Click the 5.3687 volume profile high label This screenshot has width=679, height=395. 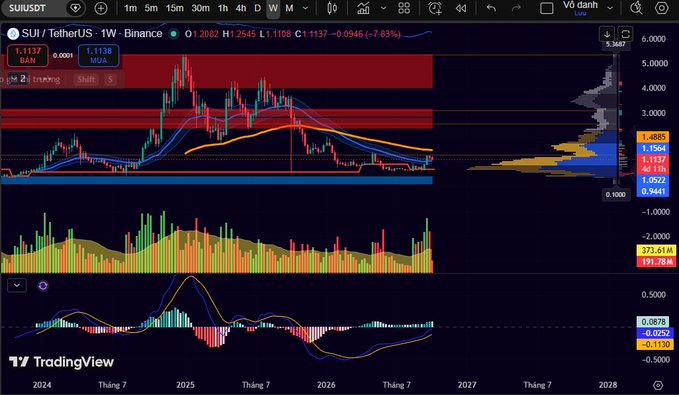(x=615, y=44)
